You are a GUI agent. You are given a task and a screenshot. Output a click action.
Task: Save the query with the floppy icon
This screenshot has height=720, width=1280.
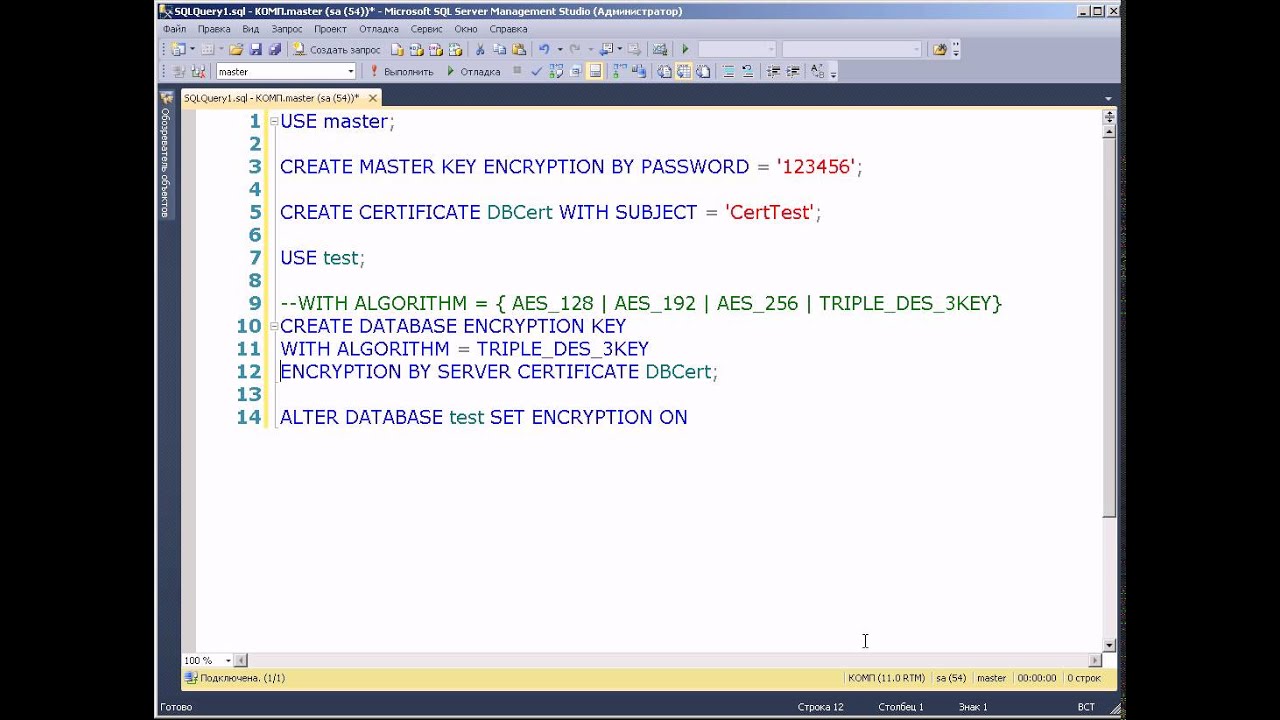255,49
